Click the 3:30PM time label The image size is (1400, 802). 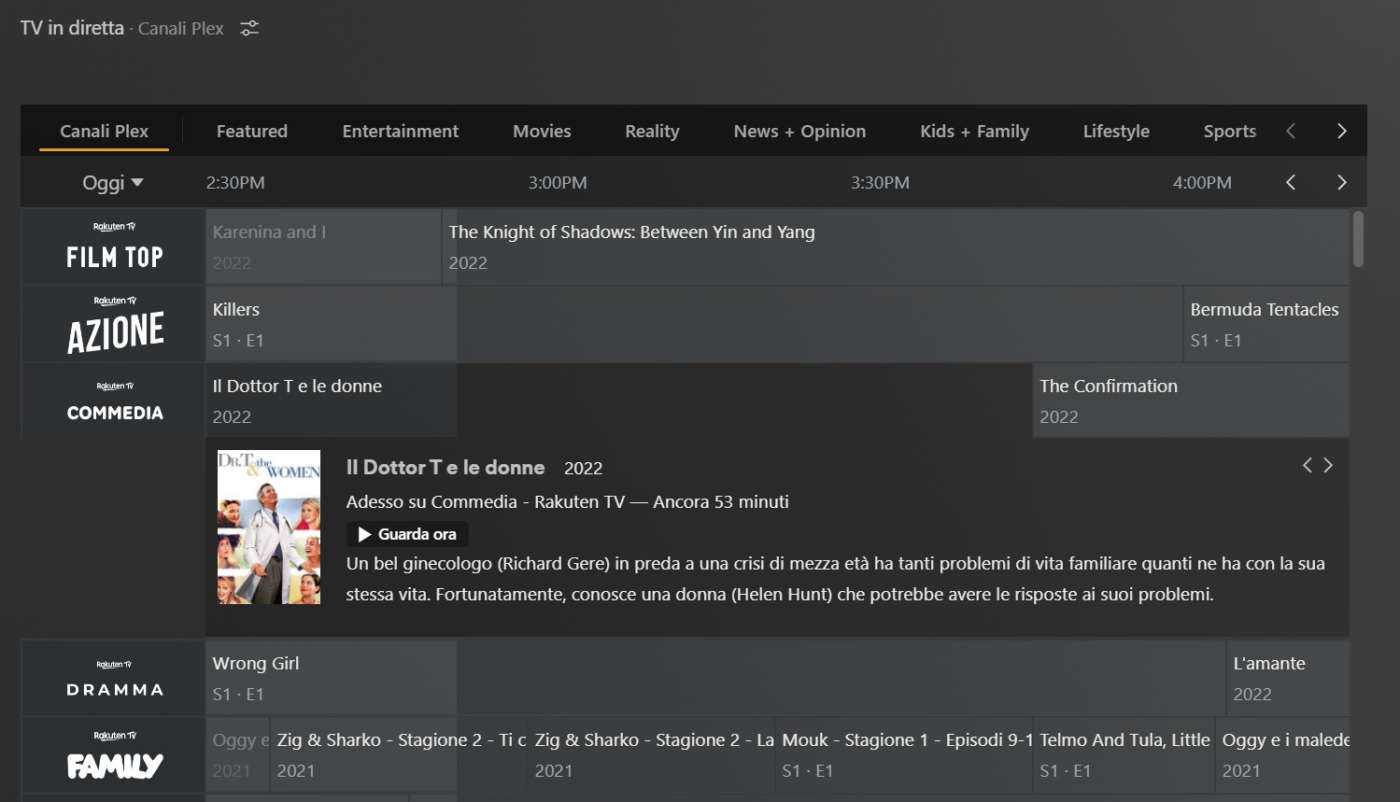tap(880, 183)
